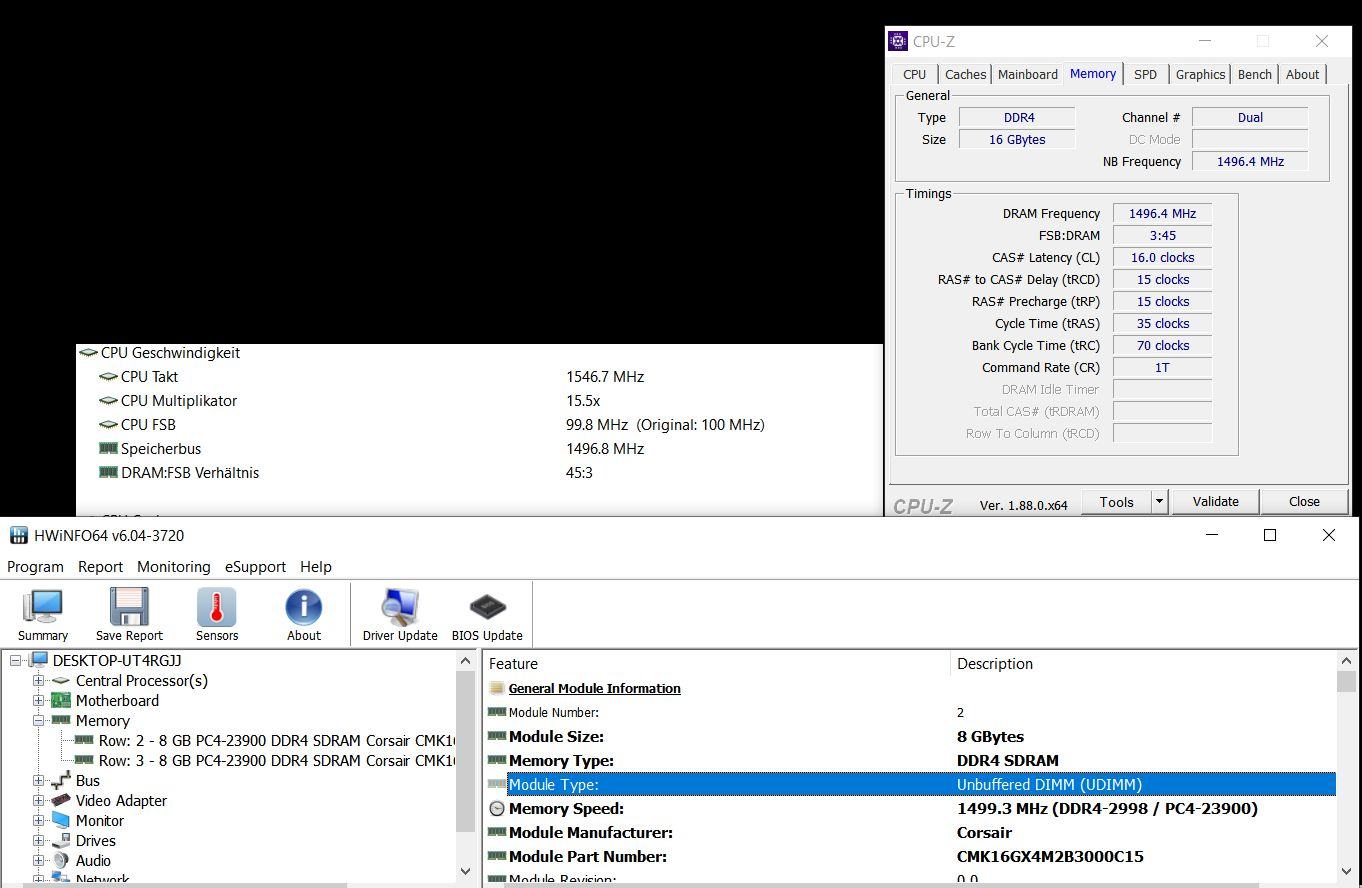Click the About info icon in HWiNFO64

tap(303, 606)
